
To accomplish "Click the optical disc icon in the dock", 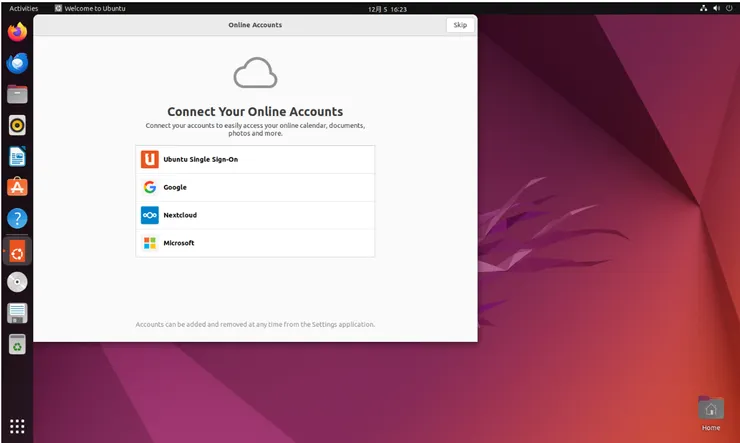I will click(x=17, y=282).
